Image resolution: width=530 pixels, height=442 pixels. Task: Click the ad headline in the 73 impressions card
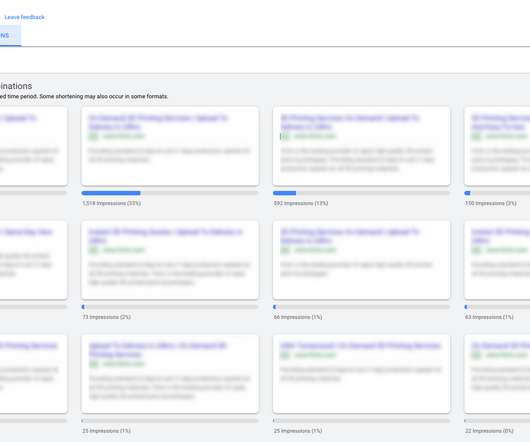(x=166, y=236)
